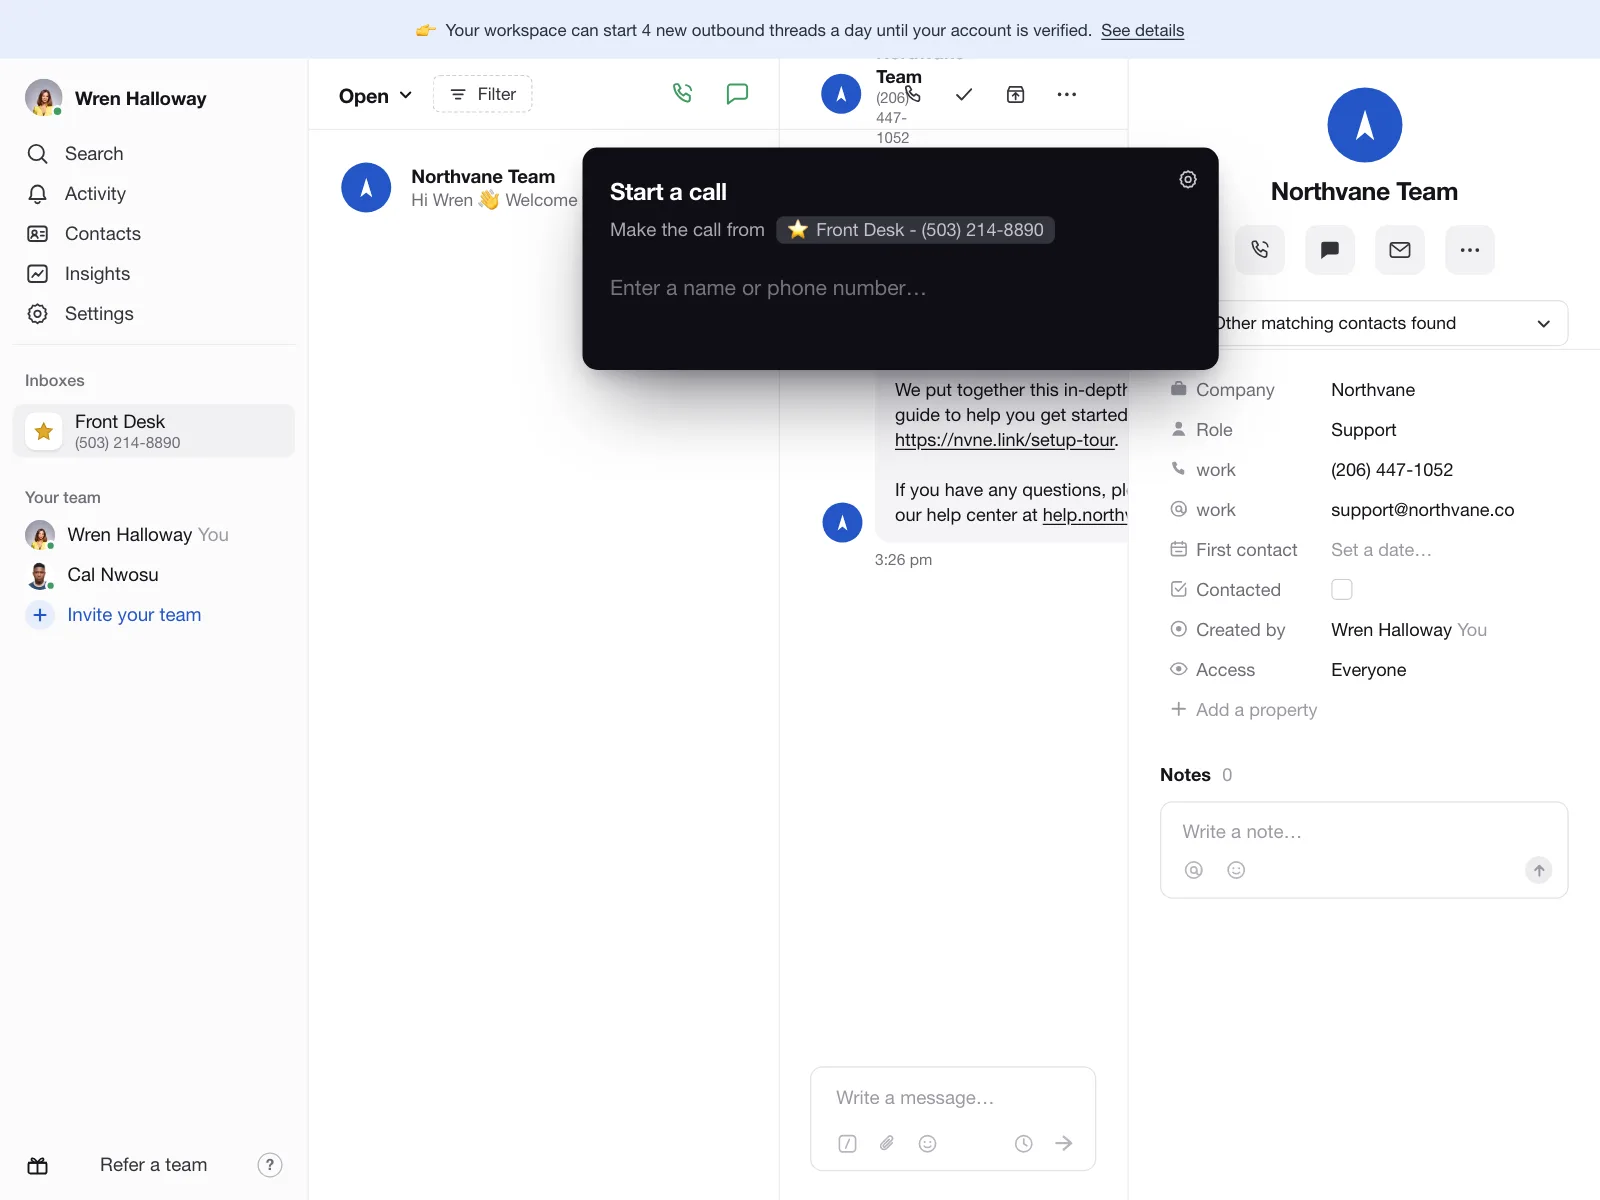Call Northvane Team from the contact panel
The image size is (1600, 1200).
(x=1260, y=250)
